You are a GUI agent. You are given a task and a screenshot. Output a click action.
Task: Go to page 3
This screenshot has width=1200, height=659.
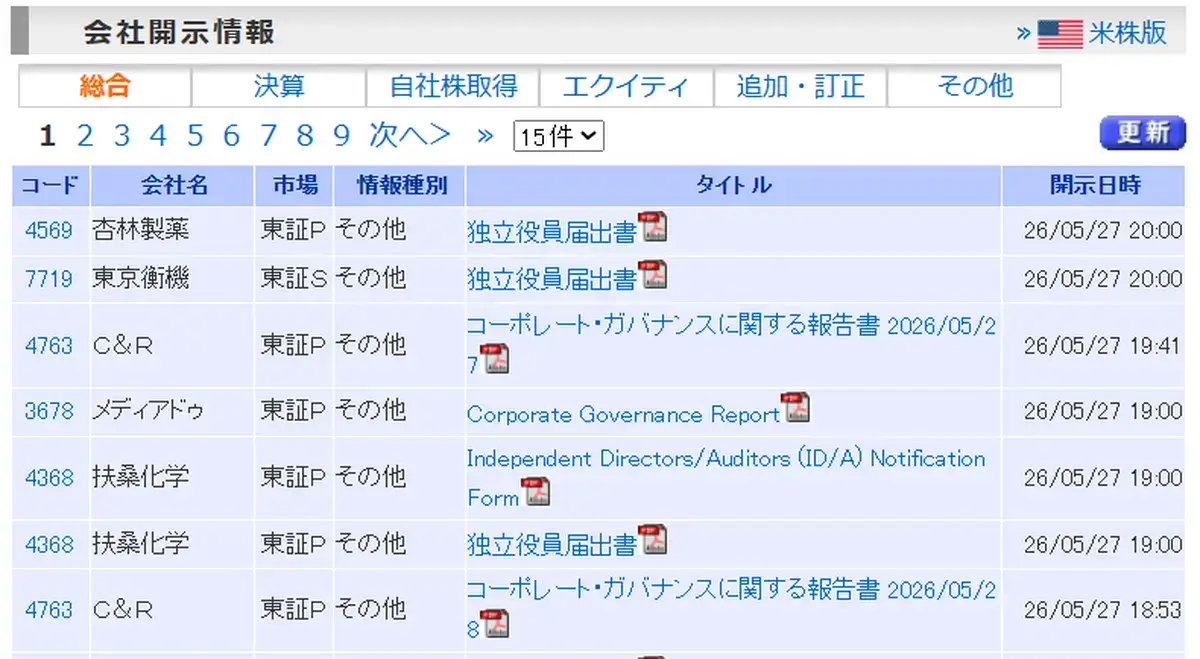tap(122, 136)
